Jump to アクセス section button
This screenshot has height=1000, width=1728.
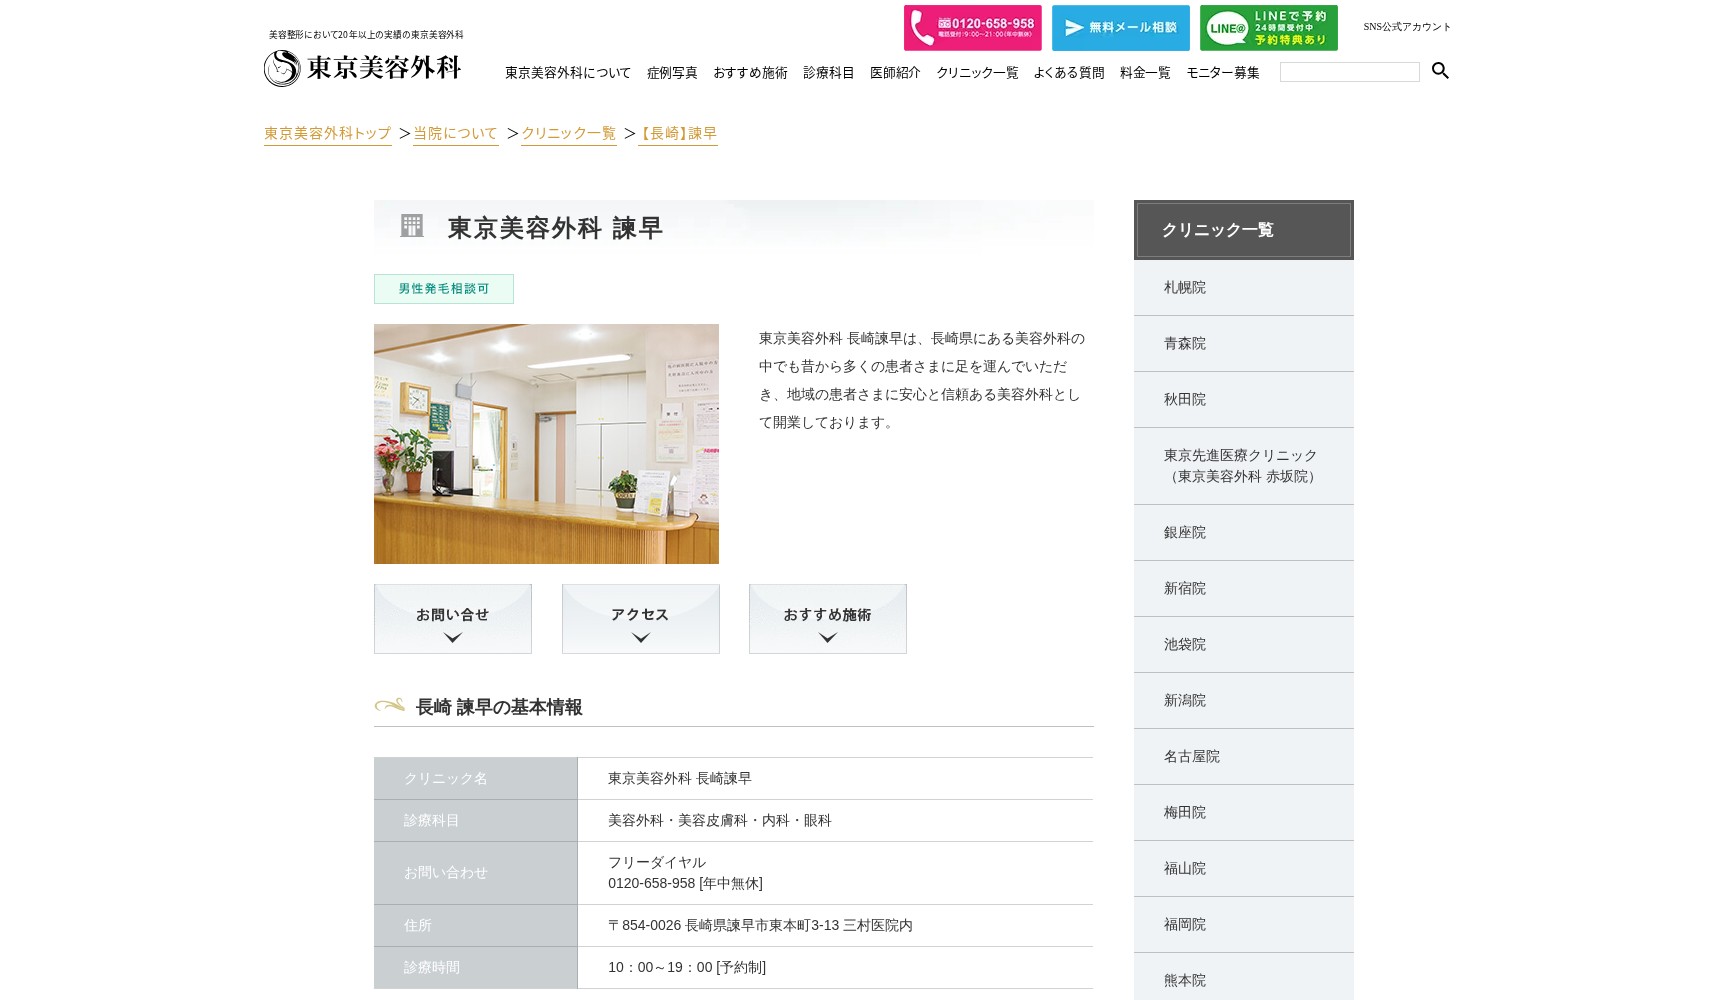click(640, 619)
